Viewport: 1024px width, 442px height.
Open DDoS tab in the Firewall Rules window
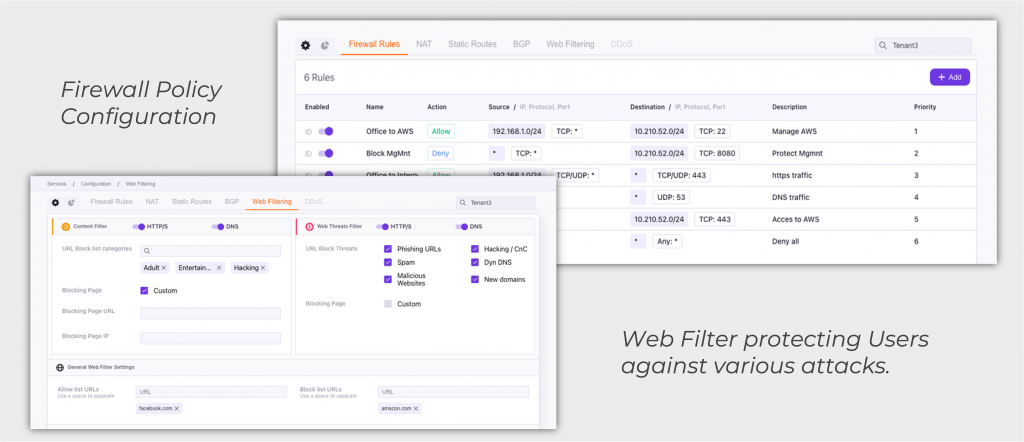coord(621,44)
